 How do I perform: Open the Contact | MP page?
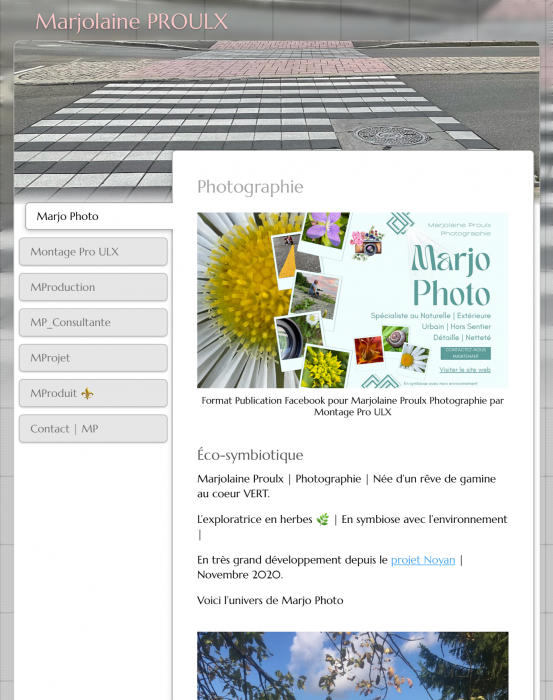(x=93, y=429)
